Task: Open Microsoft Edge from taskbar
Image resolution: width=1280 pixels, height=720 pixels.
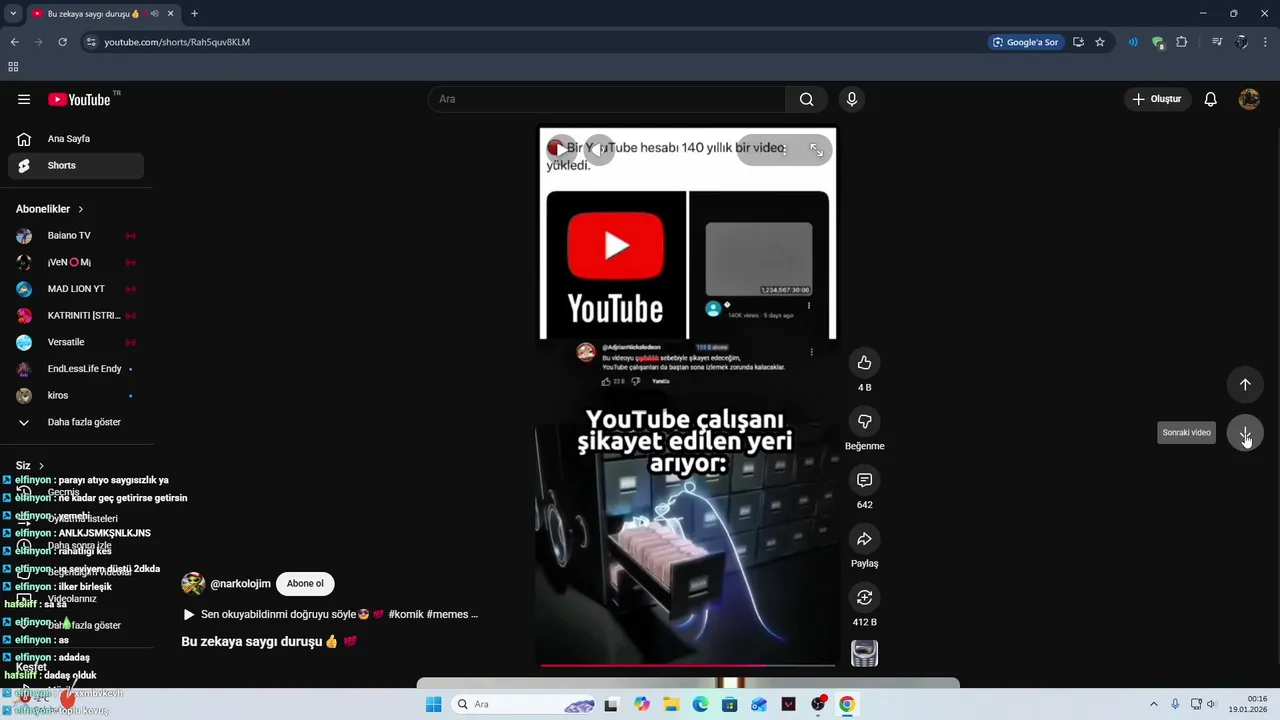Action: click(x=700, y=704)
